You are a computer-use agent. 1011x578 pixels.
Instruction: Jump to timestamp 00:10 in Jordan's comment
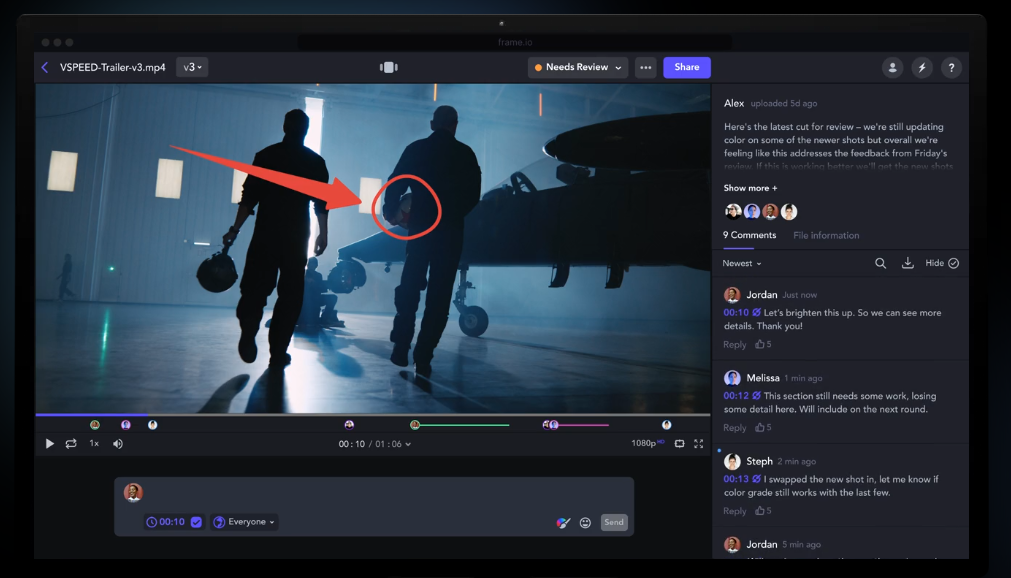[x=736, y=313]
